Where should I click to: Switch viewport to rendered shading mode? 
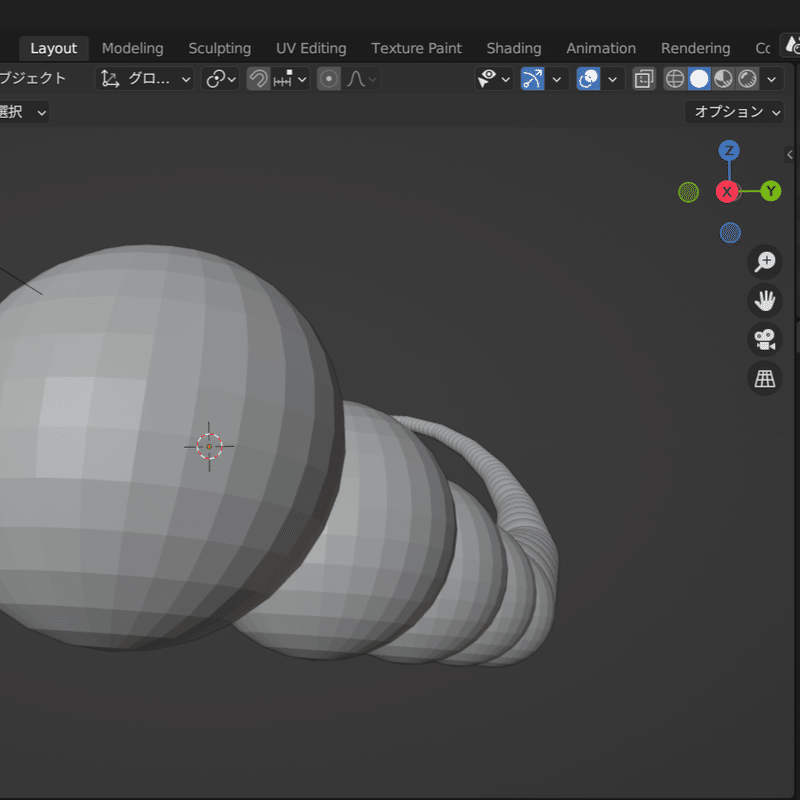pyautogui.click(x=746, y=79)
